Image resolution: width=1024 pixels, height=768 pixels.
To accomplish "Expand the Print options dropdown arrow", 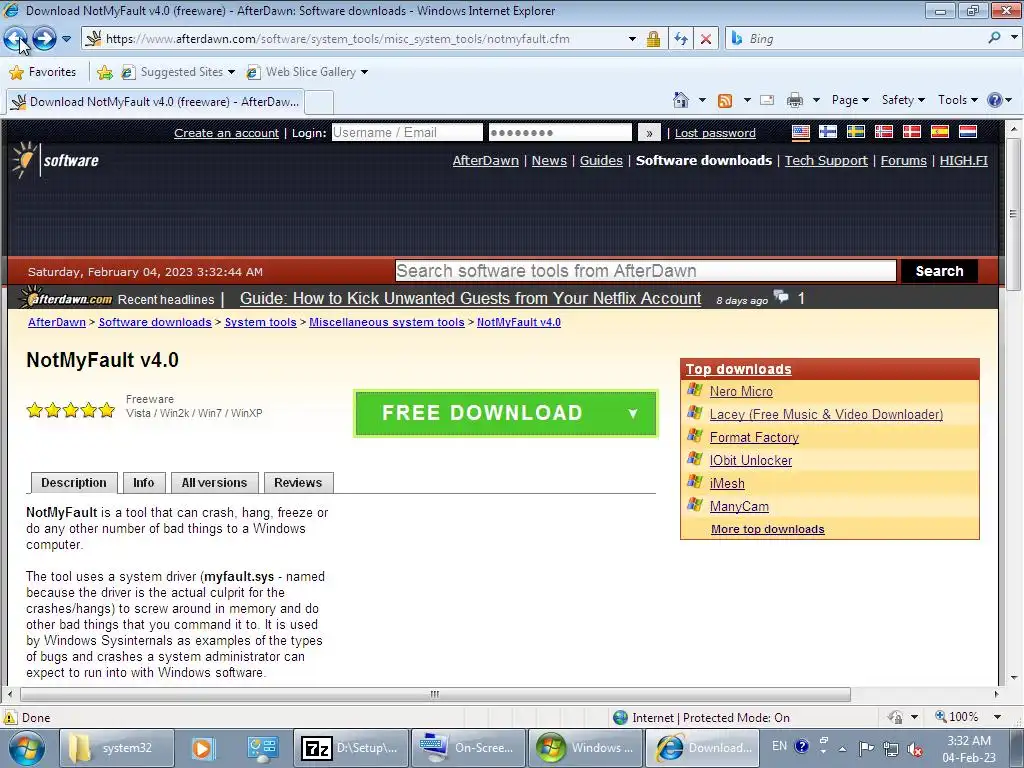I will point(816,100).
